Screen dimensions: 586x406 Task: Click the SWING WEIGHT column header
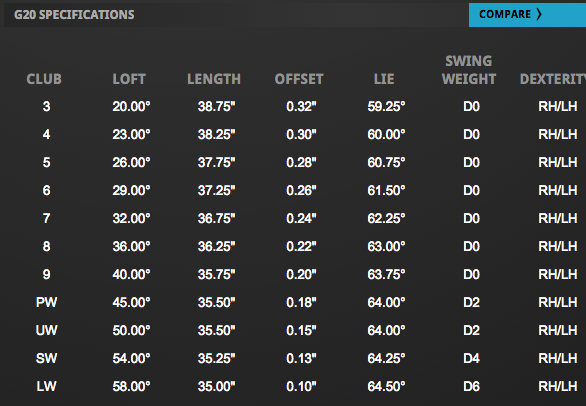pos(469,70)
